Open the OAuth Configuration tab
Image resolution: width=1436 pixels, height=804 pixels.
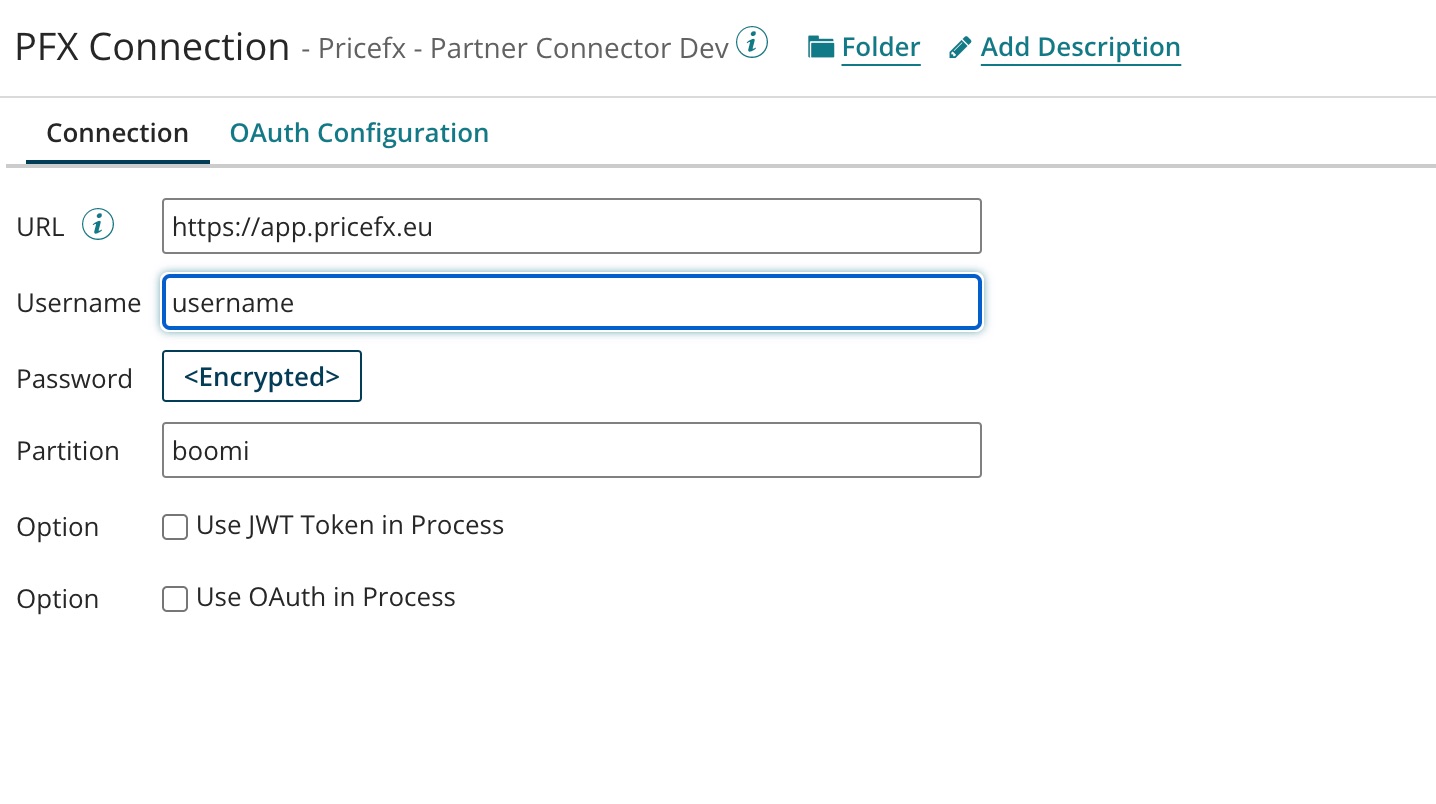(359, 133)
